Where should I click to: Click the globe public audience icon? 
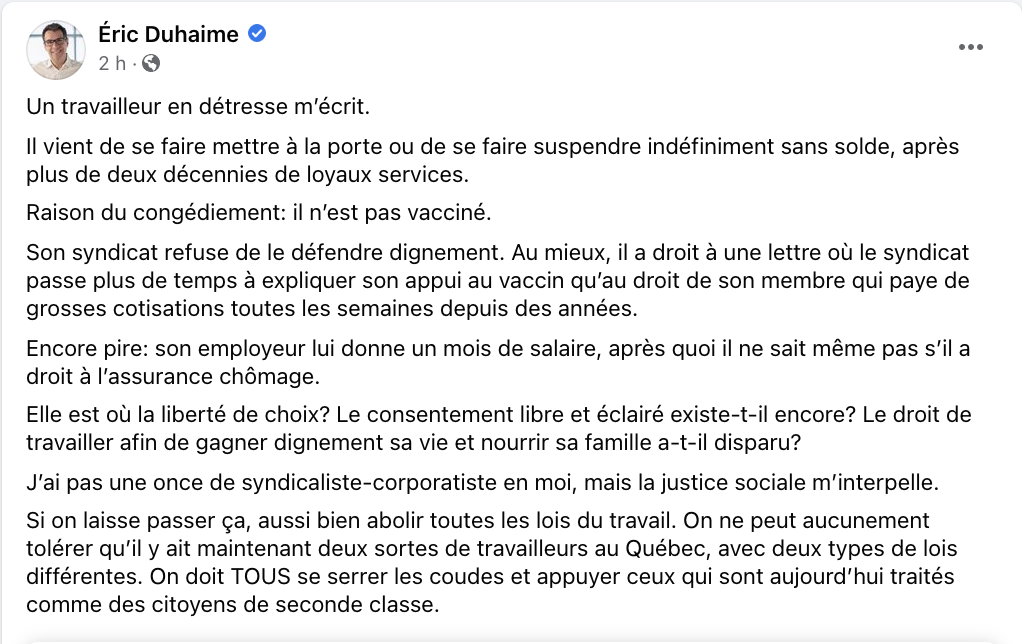click(151, 63)
